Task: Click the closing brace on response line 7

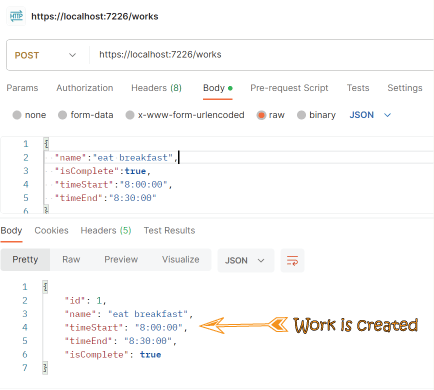Action: [45, 368]
